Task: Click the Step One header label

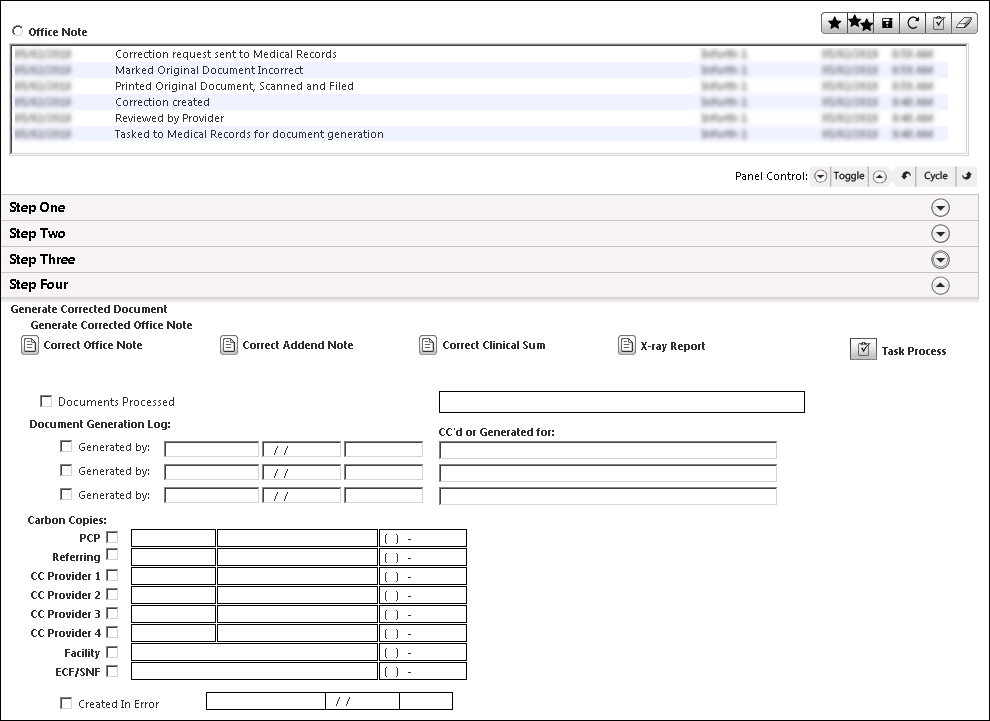Action: point(37,208)
